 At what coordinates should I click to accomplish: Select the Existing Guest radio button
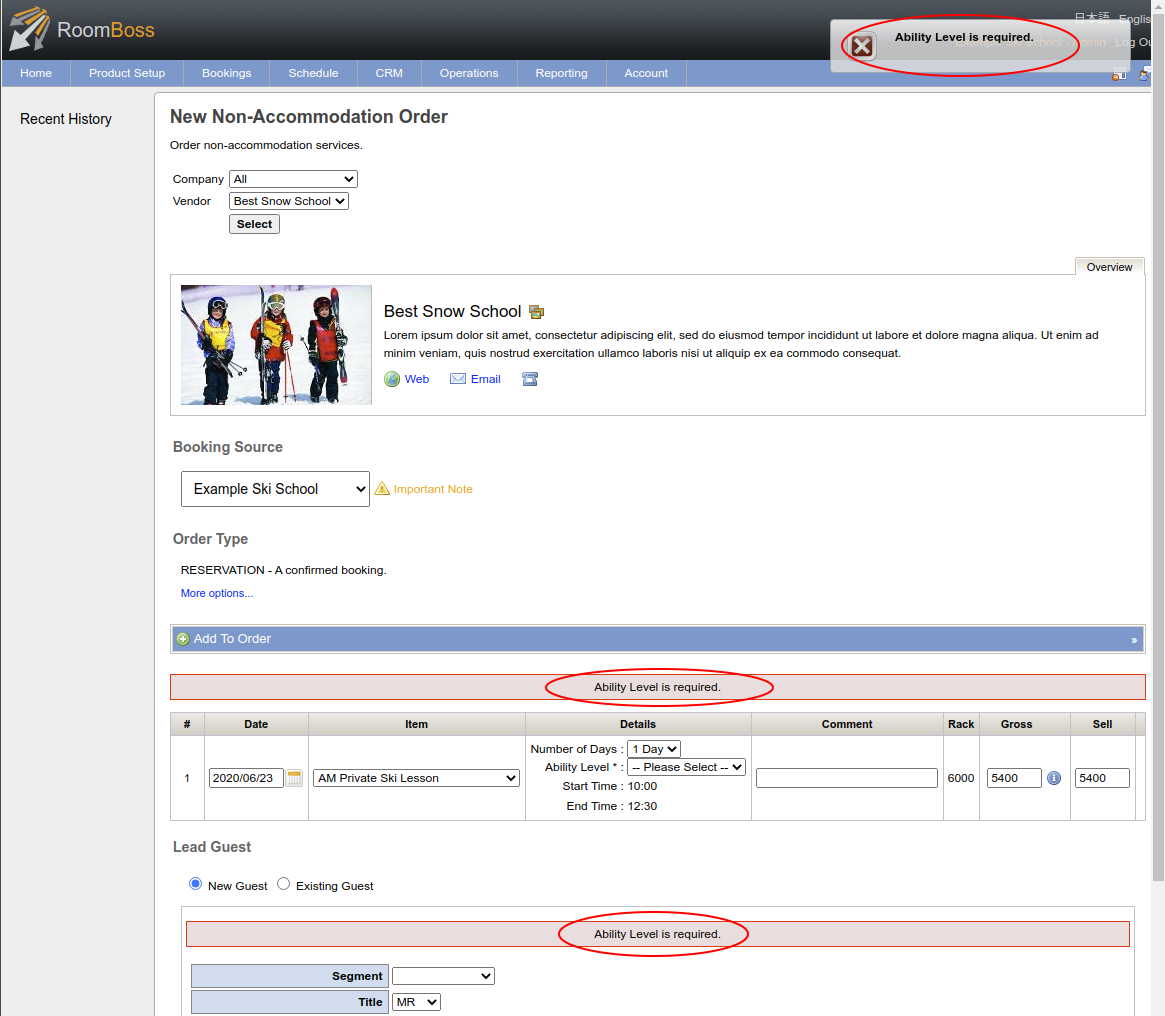tap(283, 884)
